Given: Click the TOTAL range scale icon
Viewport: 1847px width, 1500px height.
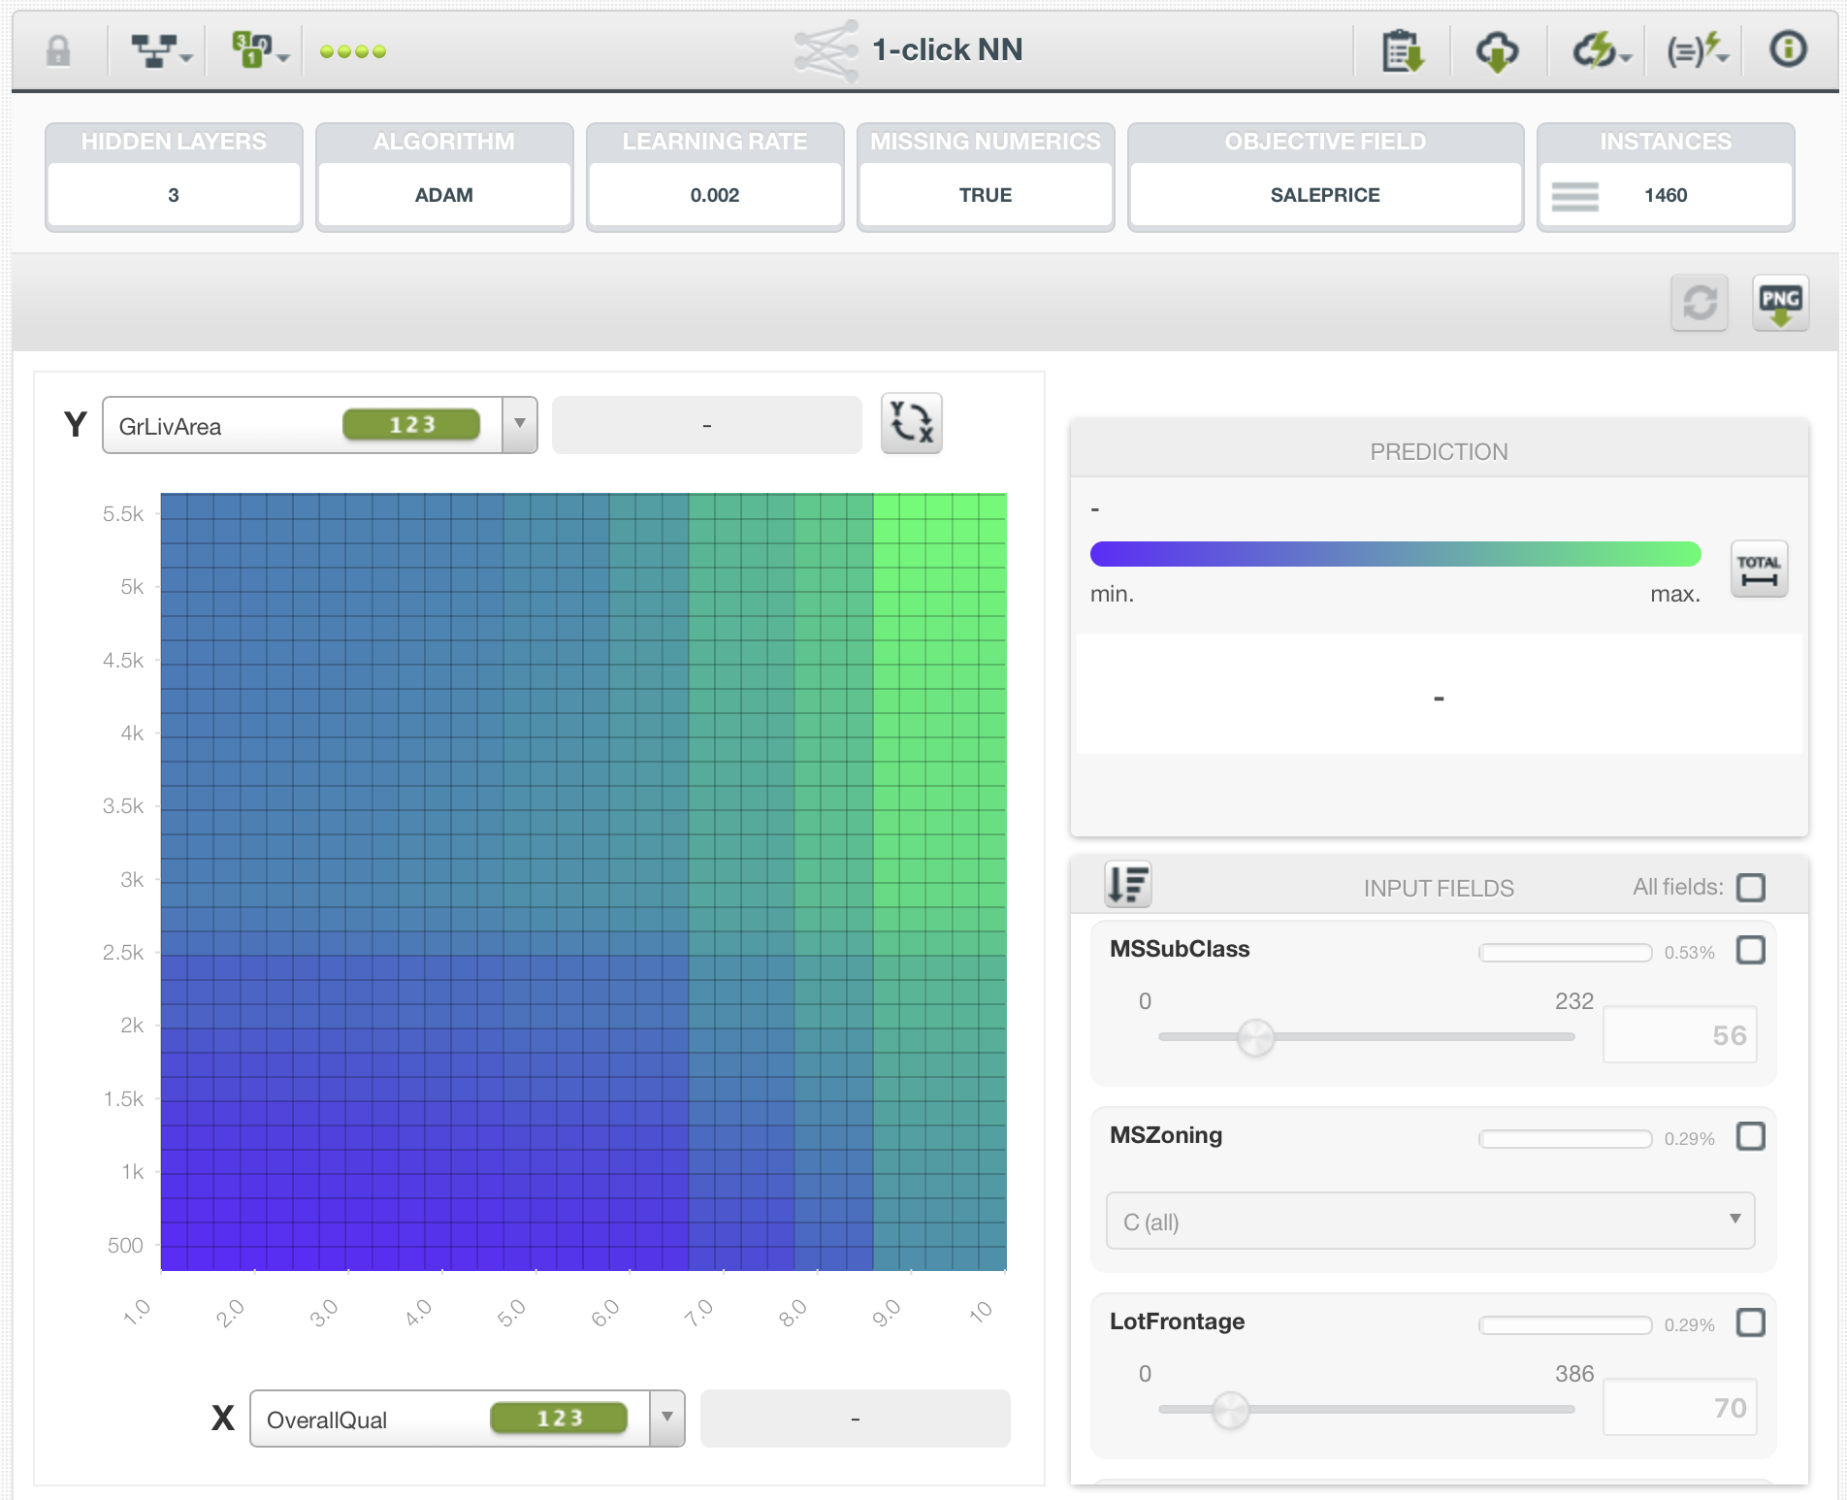Looking at the screenshot, I should pyautogui.click(x=1759, y=569).
